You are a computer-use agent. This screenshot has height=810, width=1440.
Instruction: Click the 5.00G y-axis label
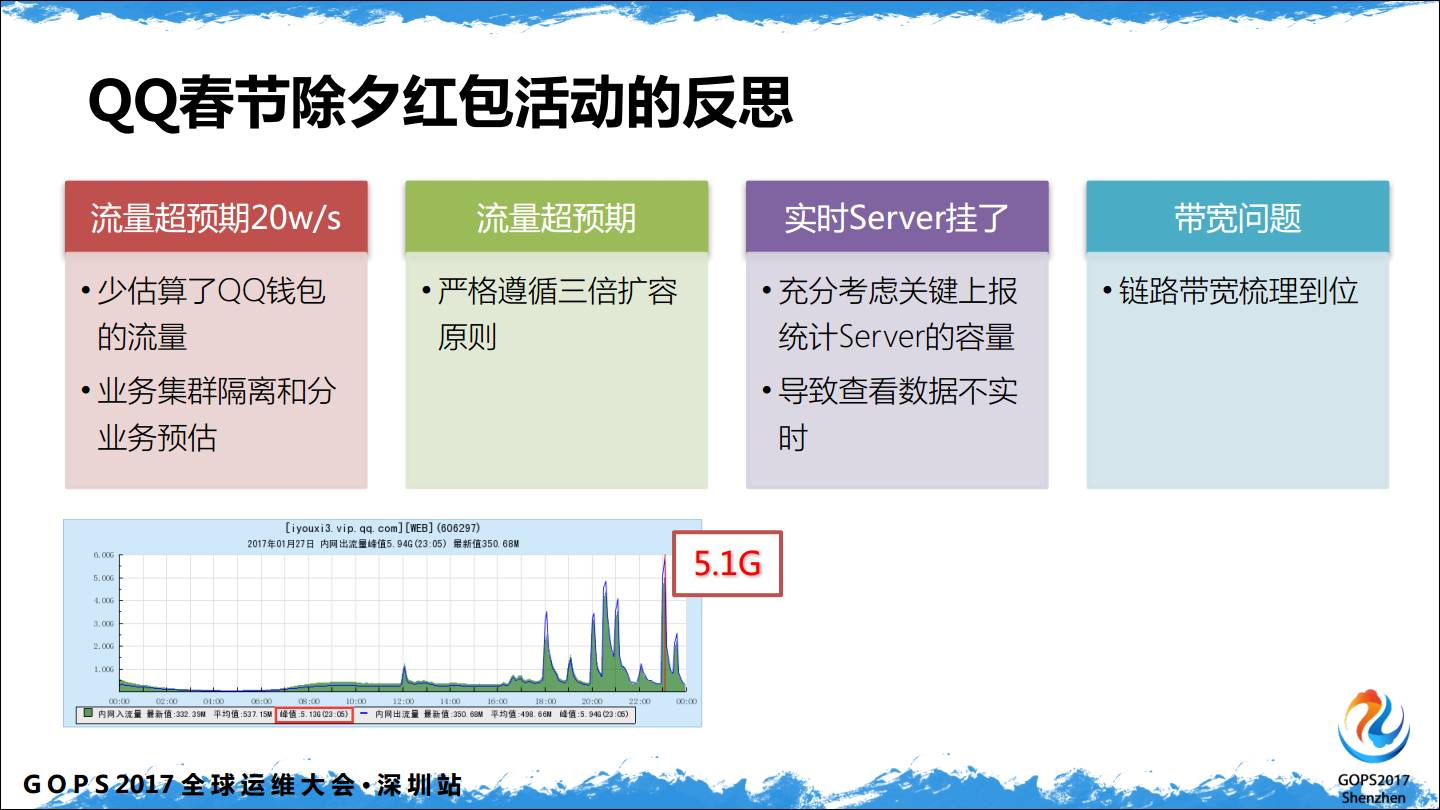click(104, 578)
